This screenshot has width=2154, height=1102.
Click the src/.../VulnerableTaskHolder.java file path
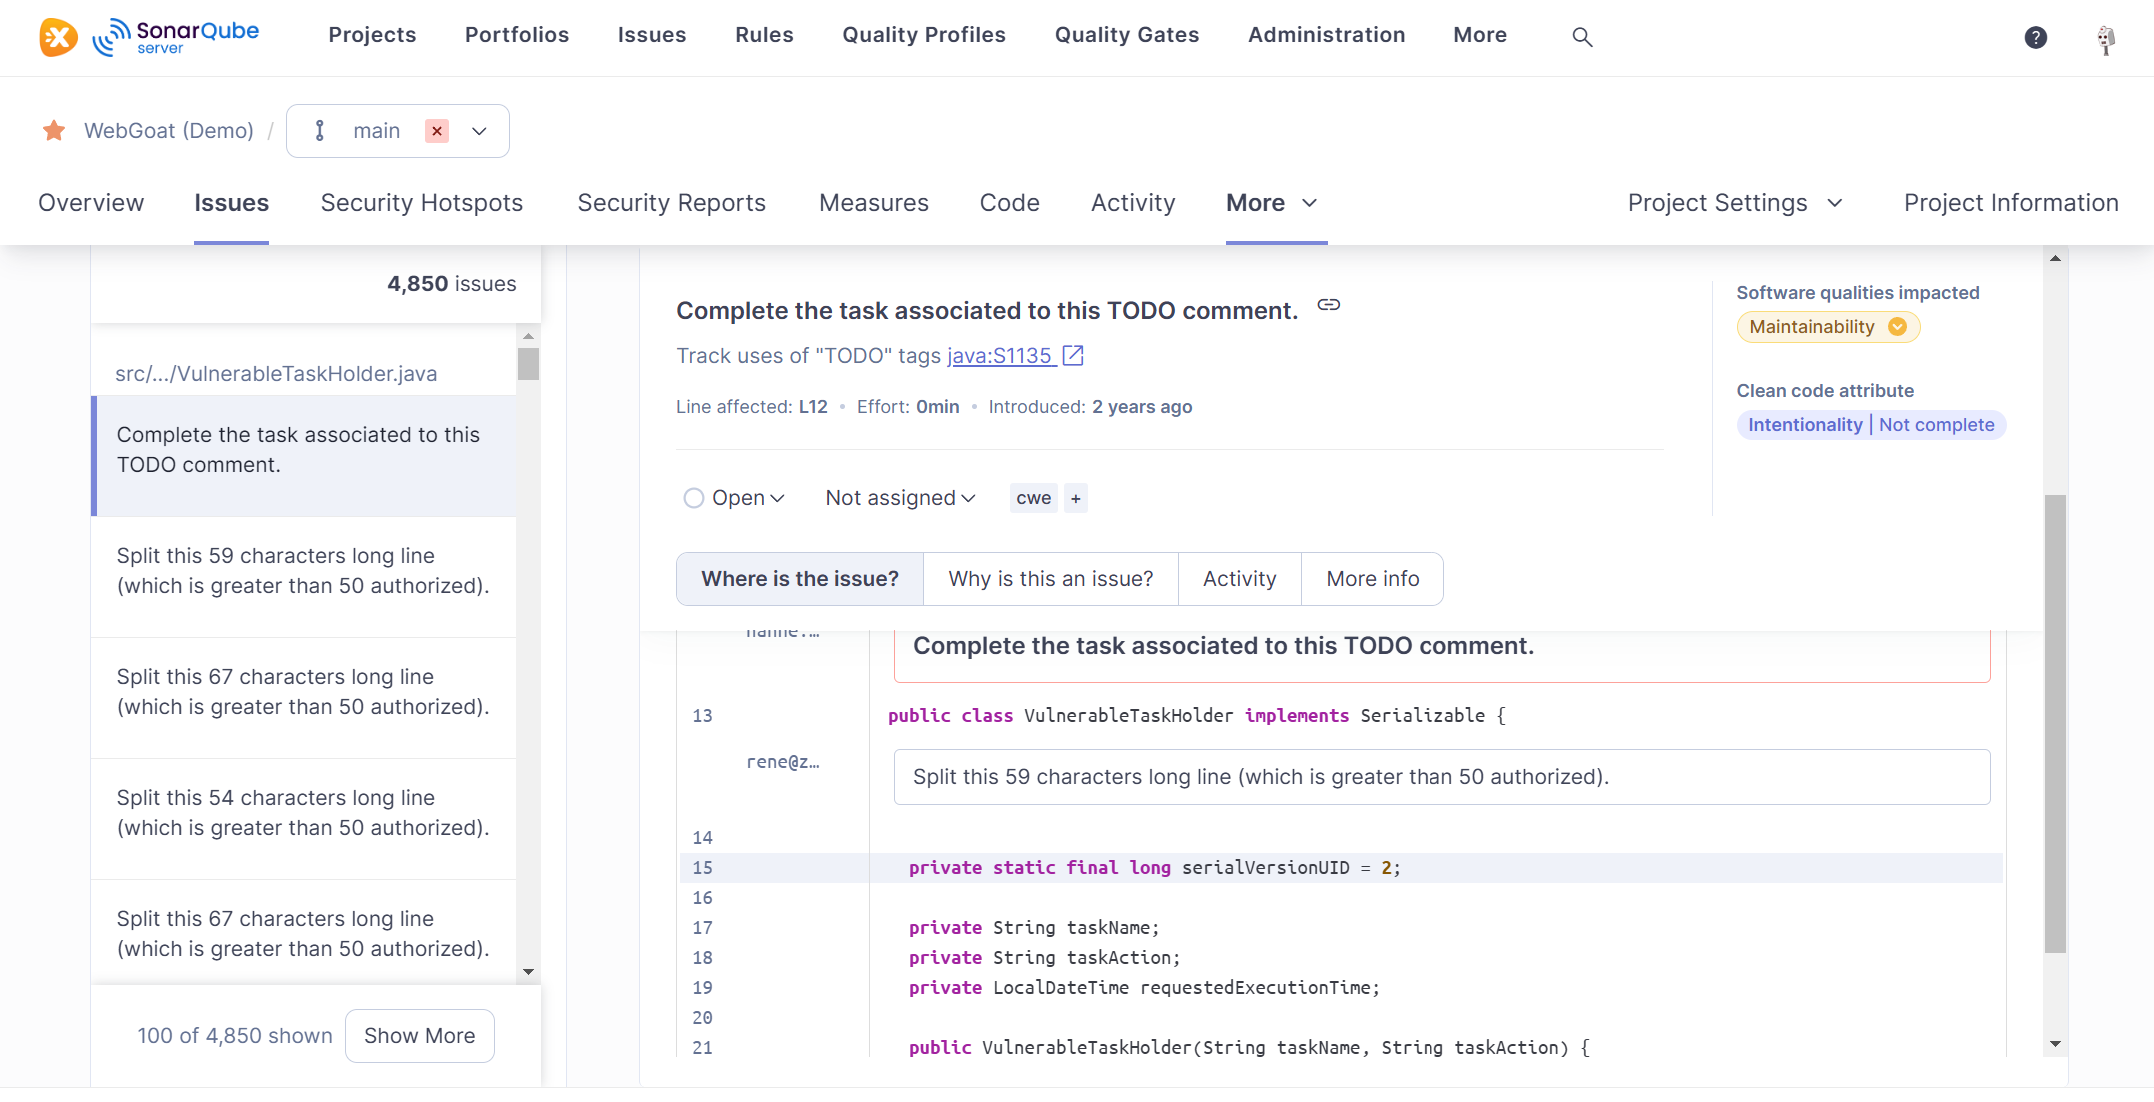[x=276, y=374]
